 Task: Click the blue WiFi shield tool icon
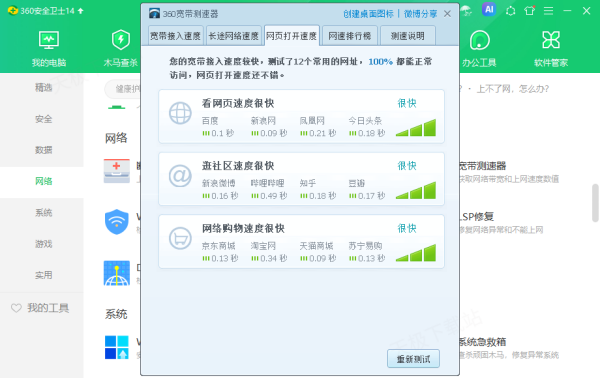(x=117, y=222)
